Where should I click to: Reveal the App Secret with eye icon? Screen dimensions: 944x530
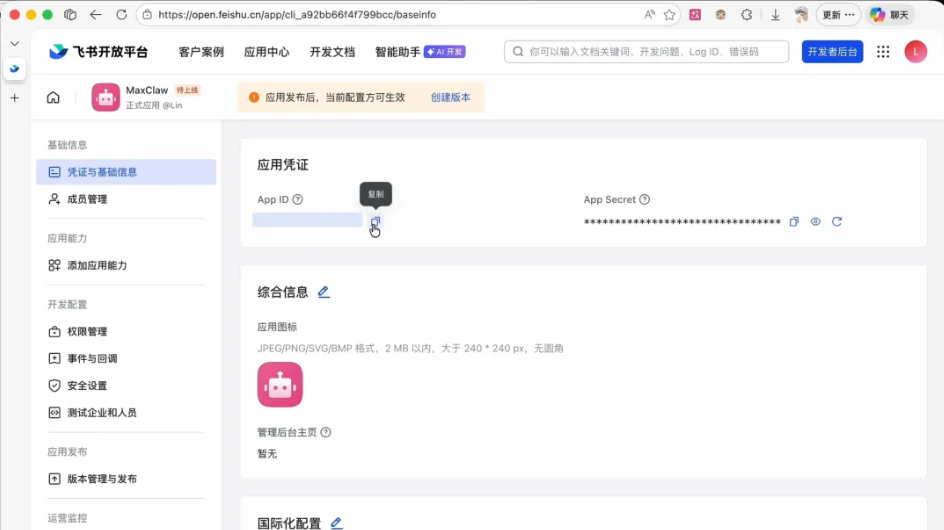coord(815,222)
